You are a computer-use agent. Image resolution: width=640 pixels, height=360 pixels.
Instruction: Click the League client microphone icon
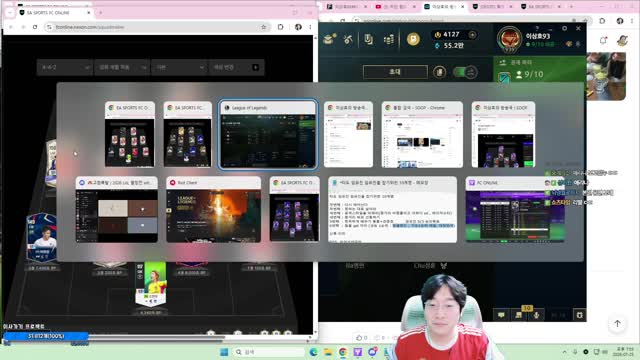(536, 315)
